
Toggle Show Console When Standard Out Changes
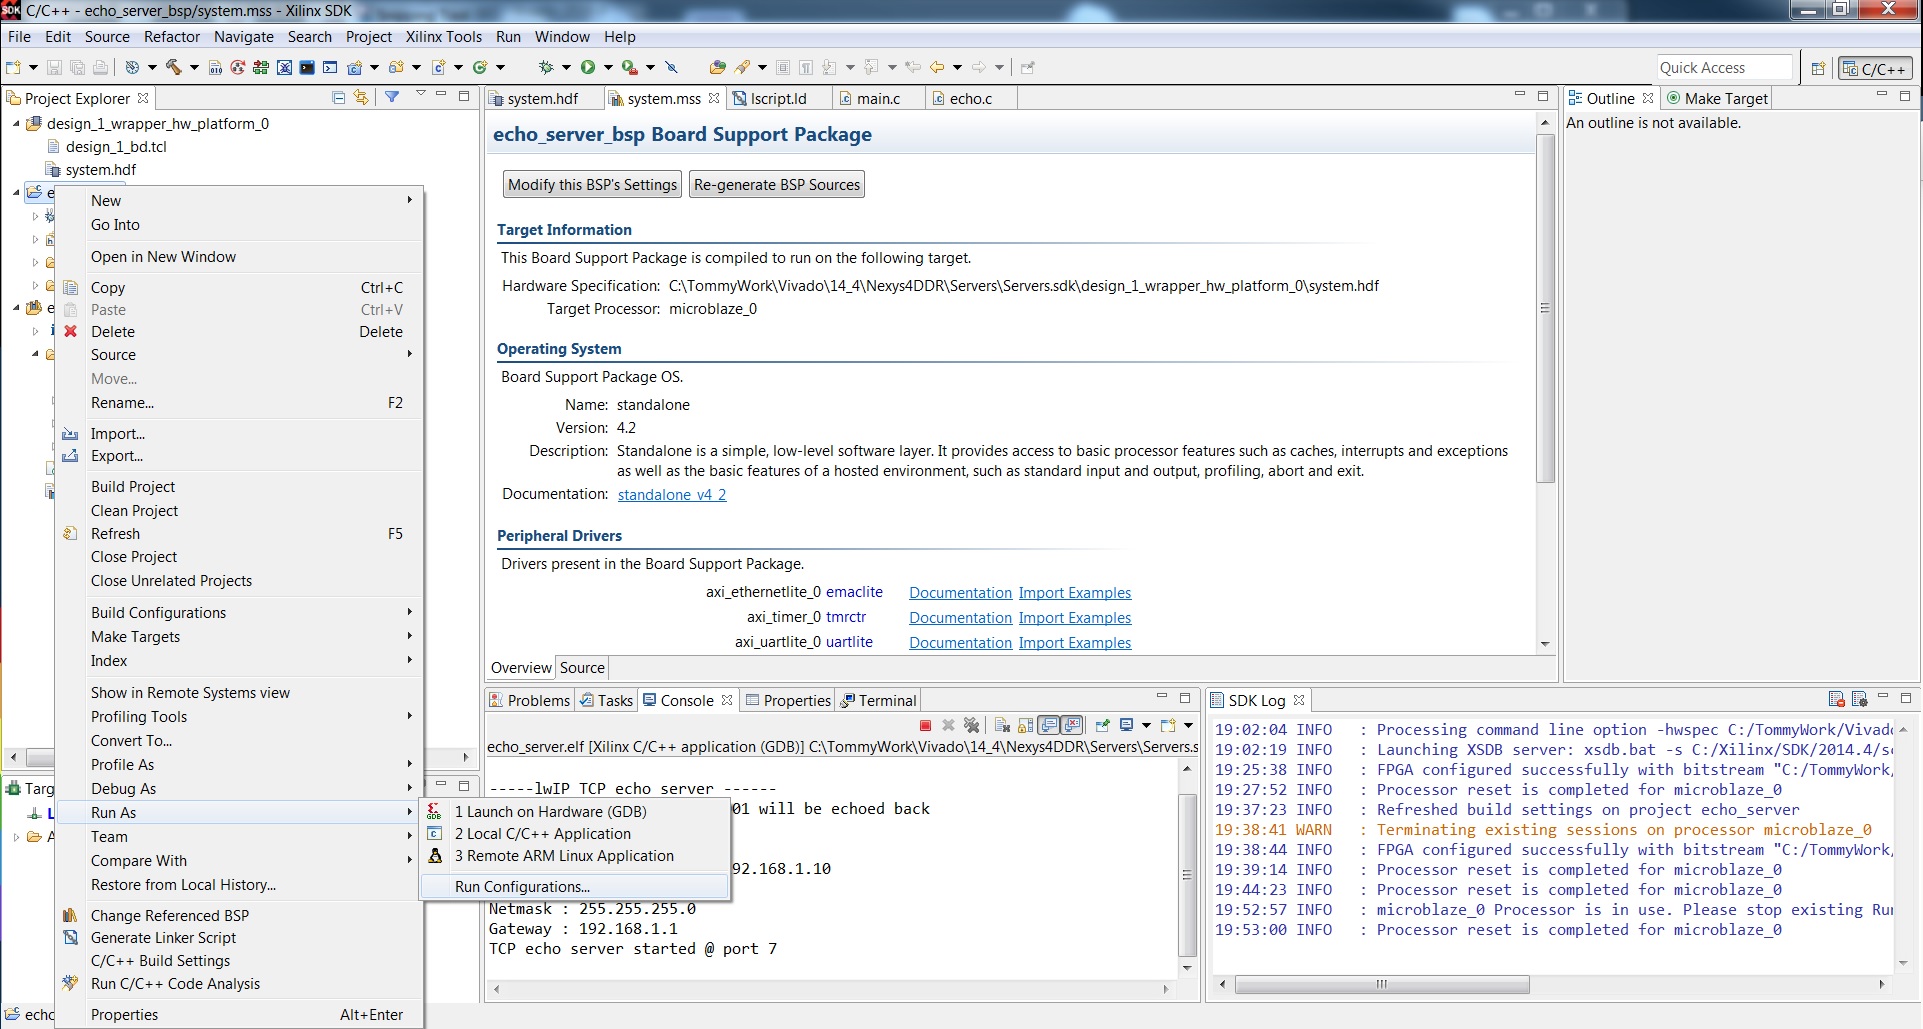1050,725
